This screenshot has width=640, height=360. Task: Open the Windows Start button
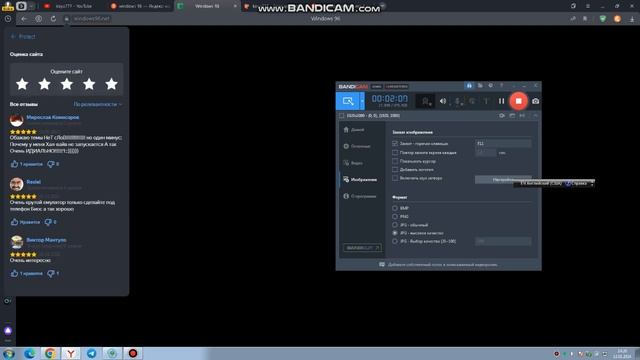(x=9, y=353)
